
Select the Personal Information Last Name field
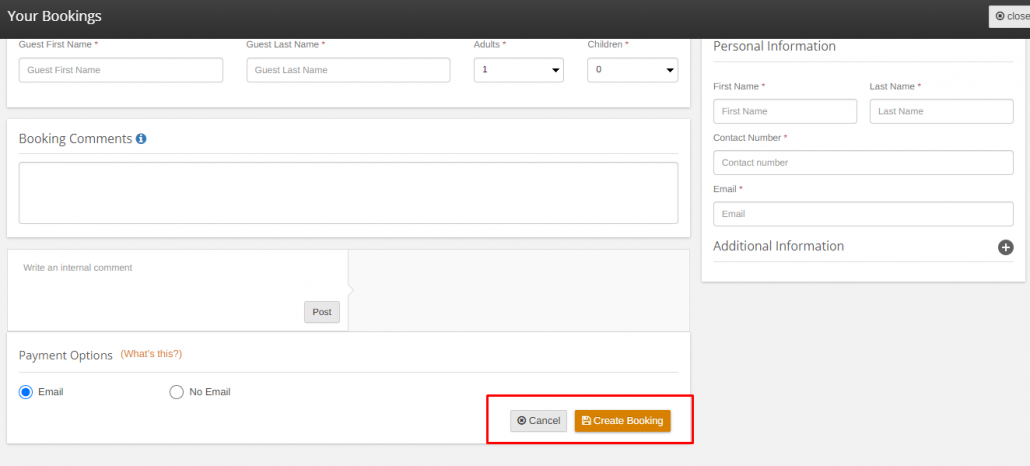coord(941,111)
